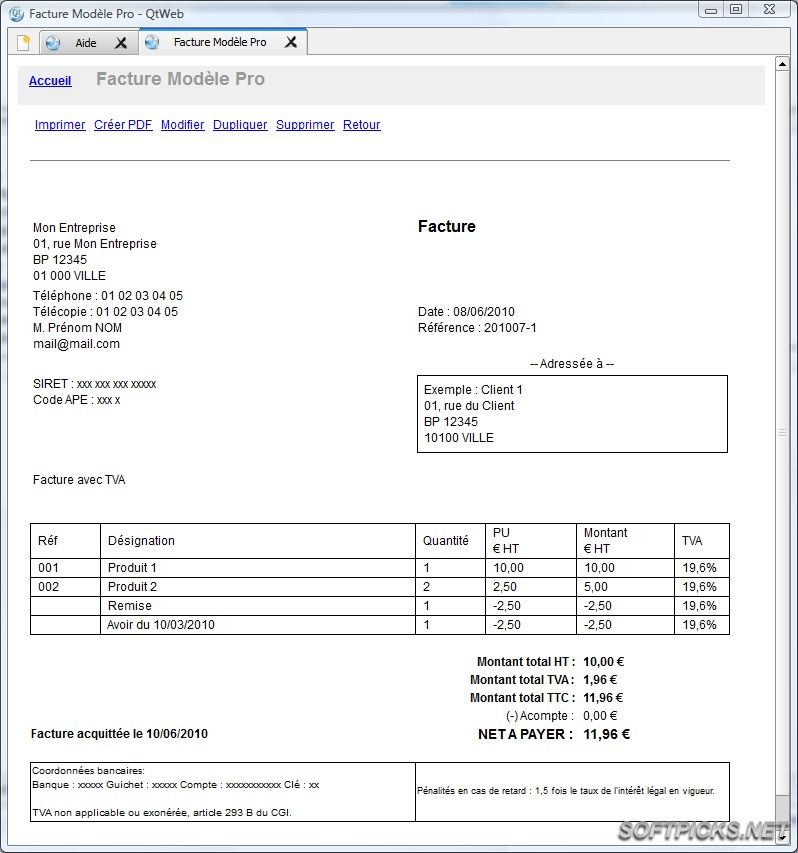The height and width of the screenshot is (853, 798).
Task: Click the 'mail@mail.com' email text
Action: click(x=76, y=344)
